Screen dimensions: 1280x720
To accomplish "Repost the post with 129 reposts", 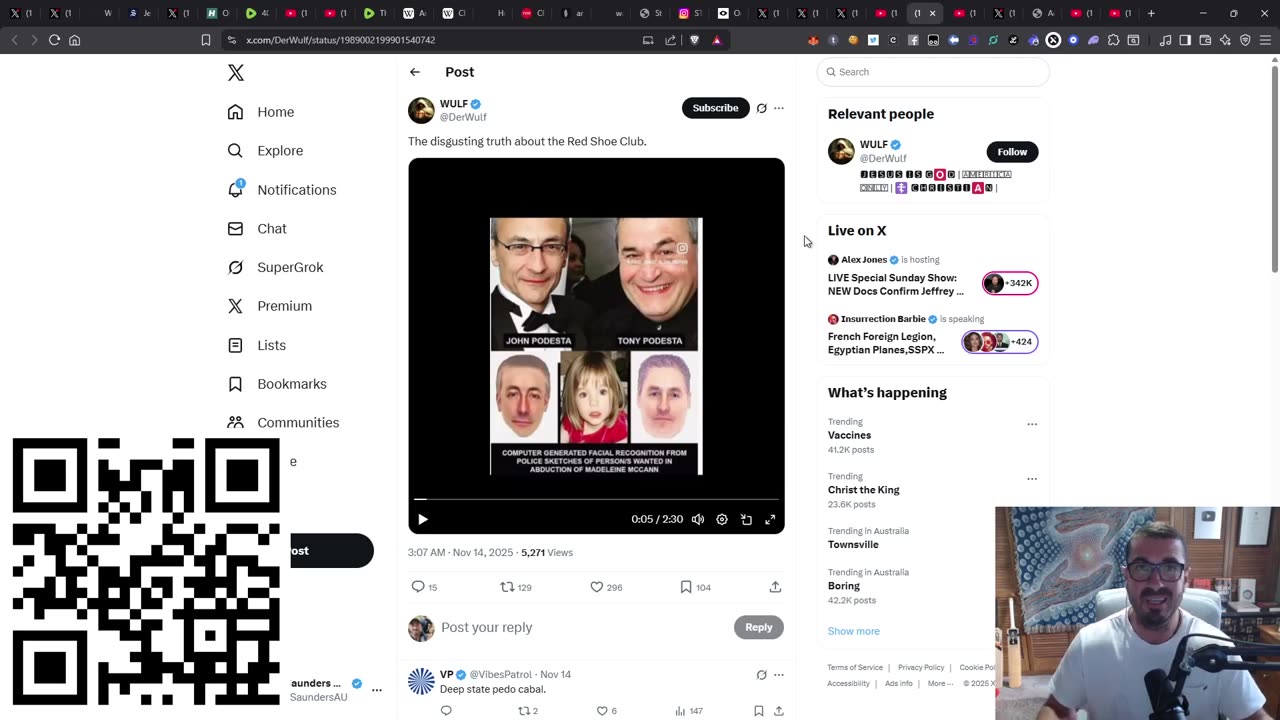I will tap(516, 587).
